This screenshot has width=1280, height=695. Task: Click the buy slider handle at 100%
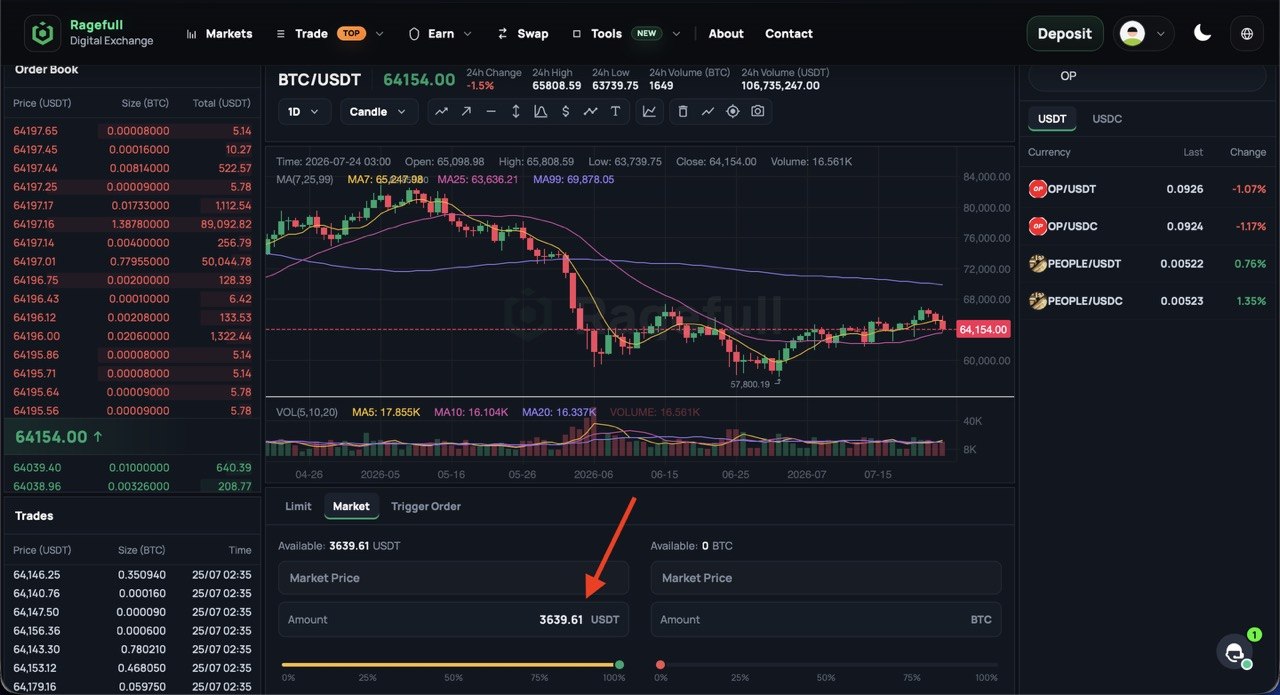pyautogui.click(x=619, y=664)
